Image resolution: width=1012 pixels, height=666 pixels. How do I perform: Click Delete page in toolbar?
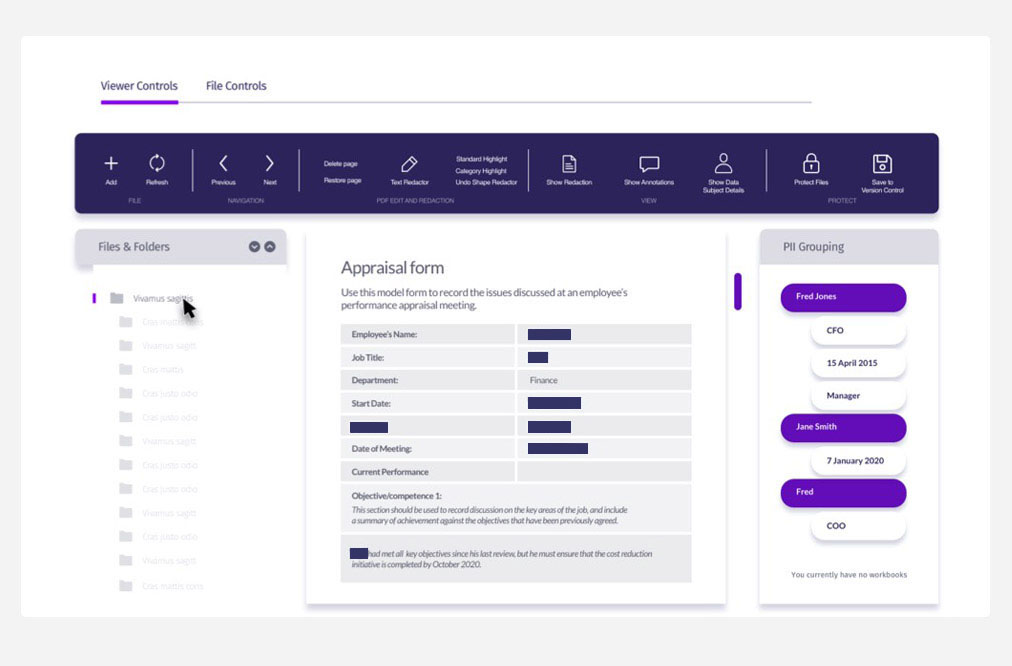[x=340, y=163]
